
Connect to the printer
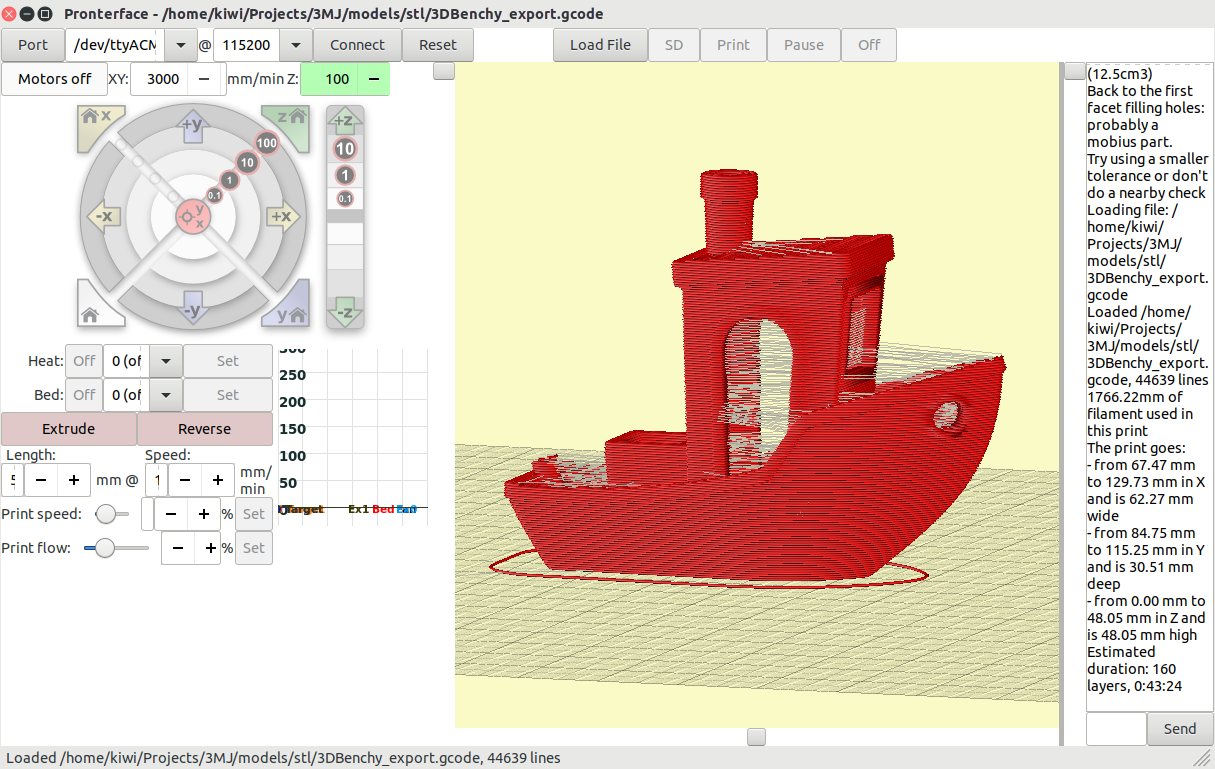[x=357, y=44]
